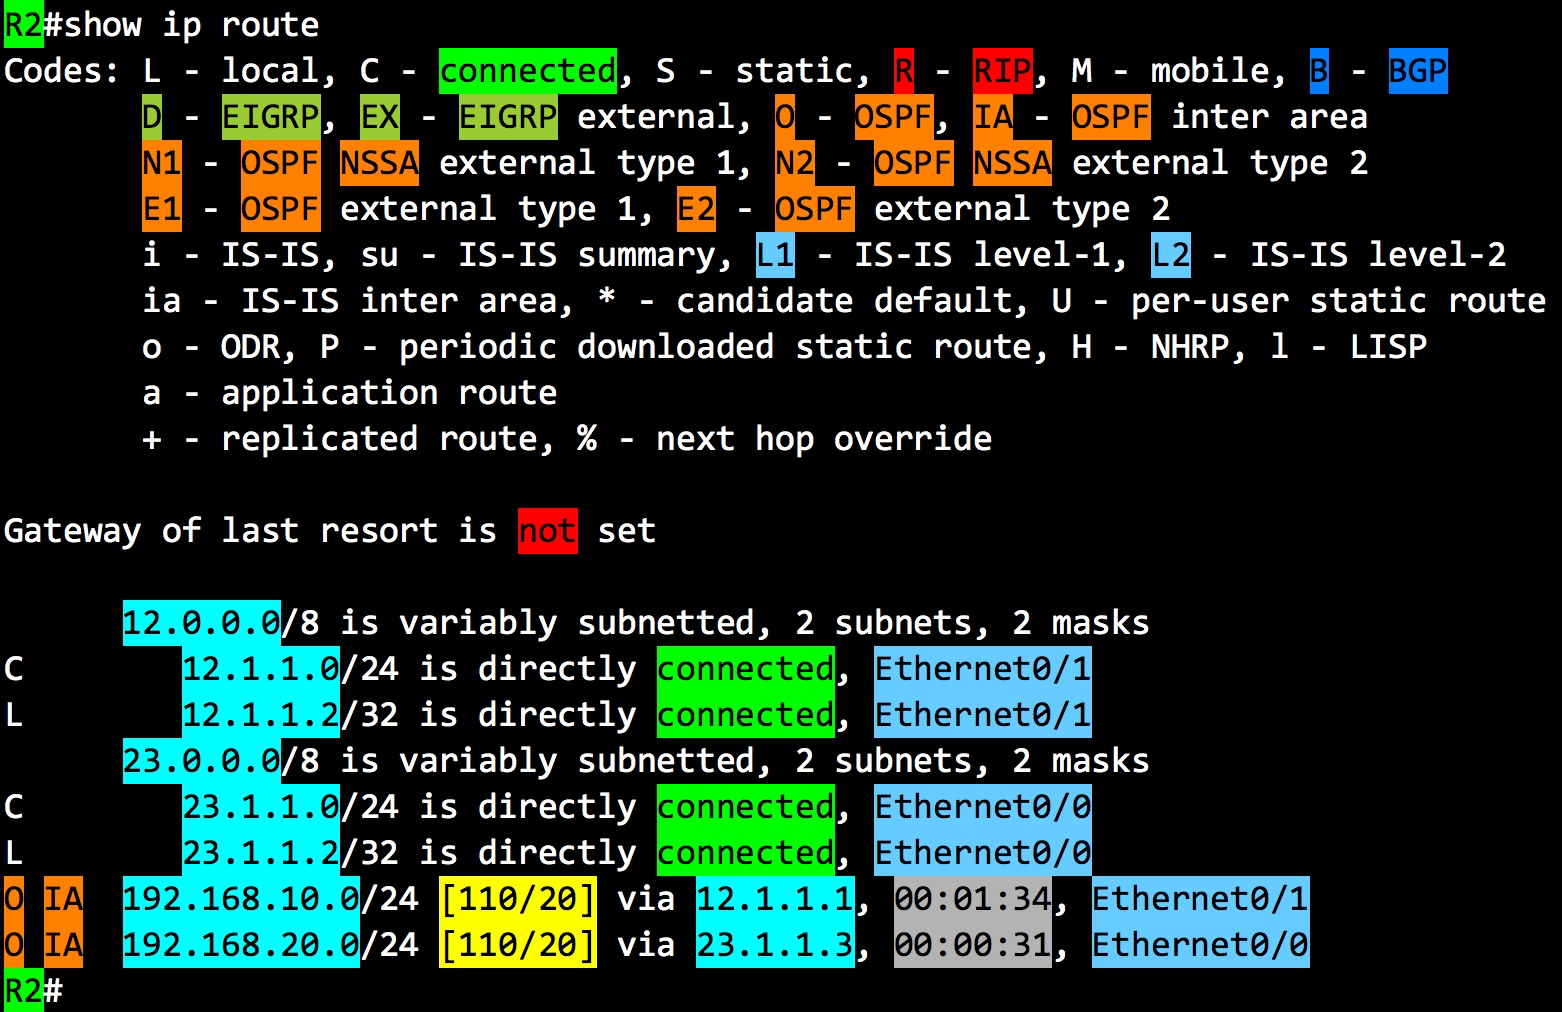Click the 23.1.1.2 local address
Image resolution: width=1562 pixels, height=1012 pixels.
[x=261, y=853]
